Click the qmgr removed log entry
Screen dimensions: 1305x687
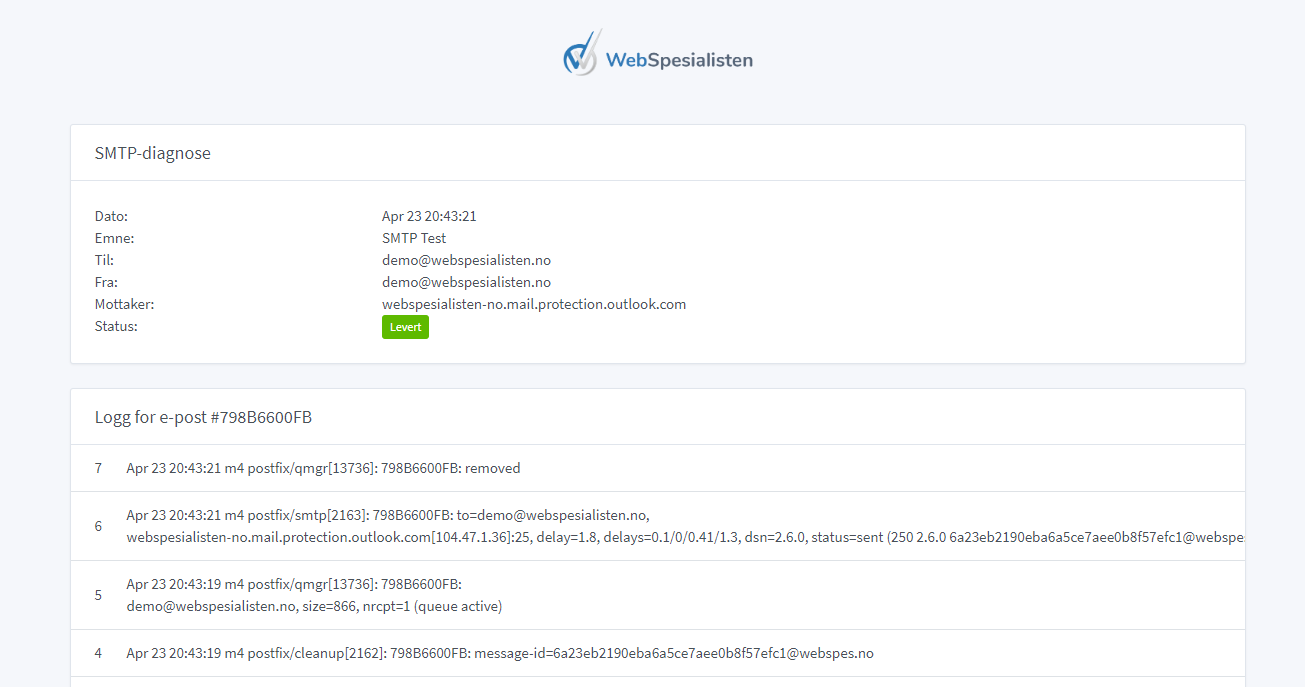[x=323, y=468]
